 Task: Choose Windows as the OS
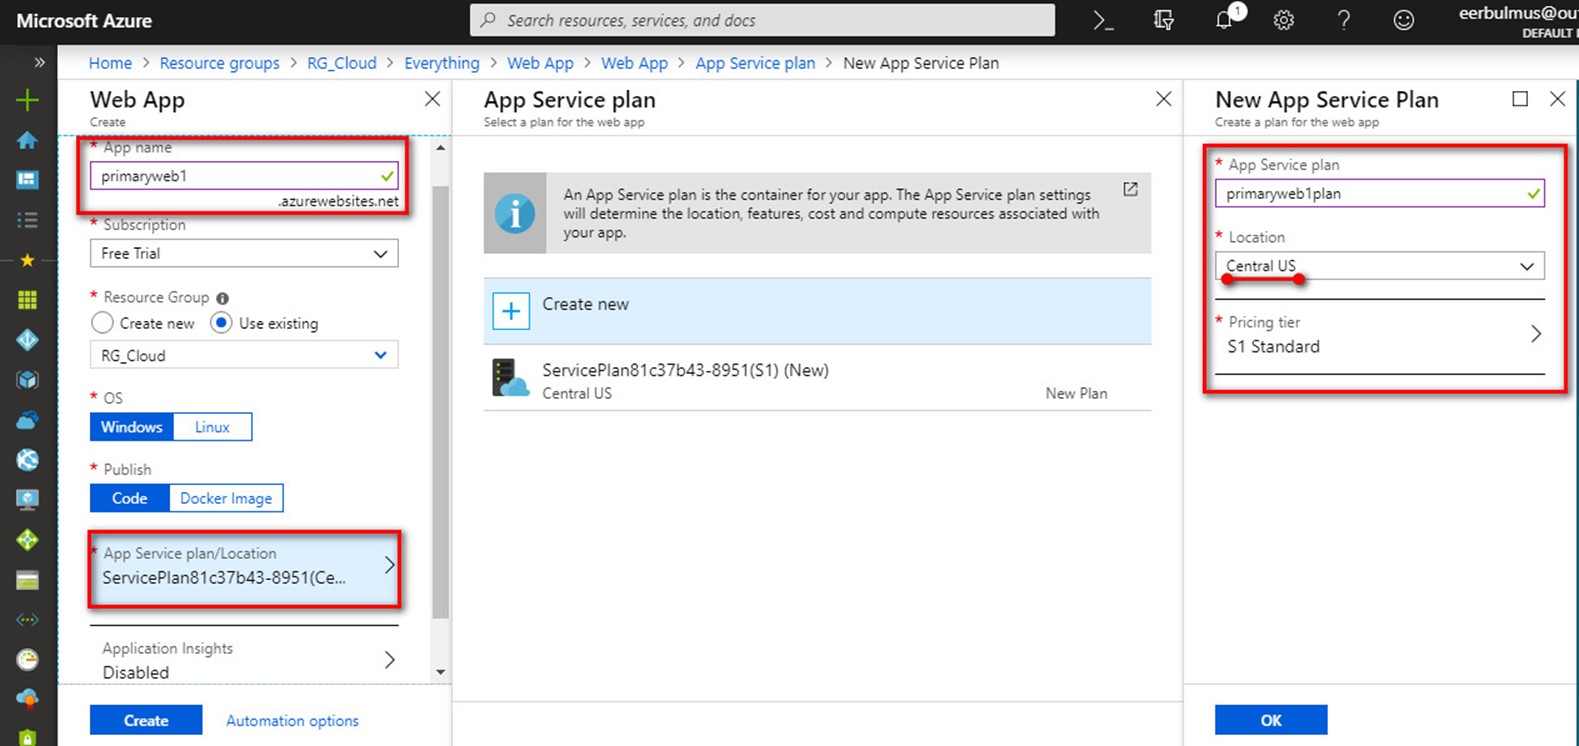(132, 427)
